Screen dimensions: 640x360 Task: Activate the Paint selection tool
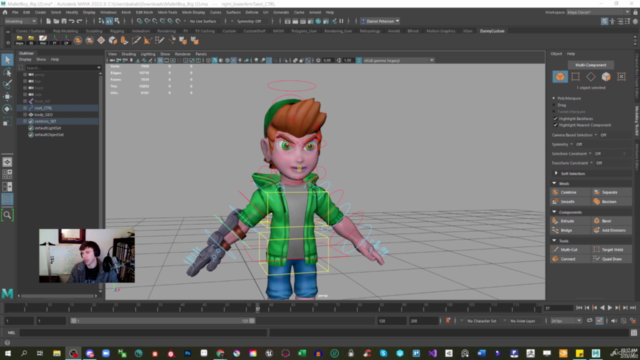click(7, 84)
